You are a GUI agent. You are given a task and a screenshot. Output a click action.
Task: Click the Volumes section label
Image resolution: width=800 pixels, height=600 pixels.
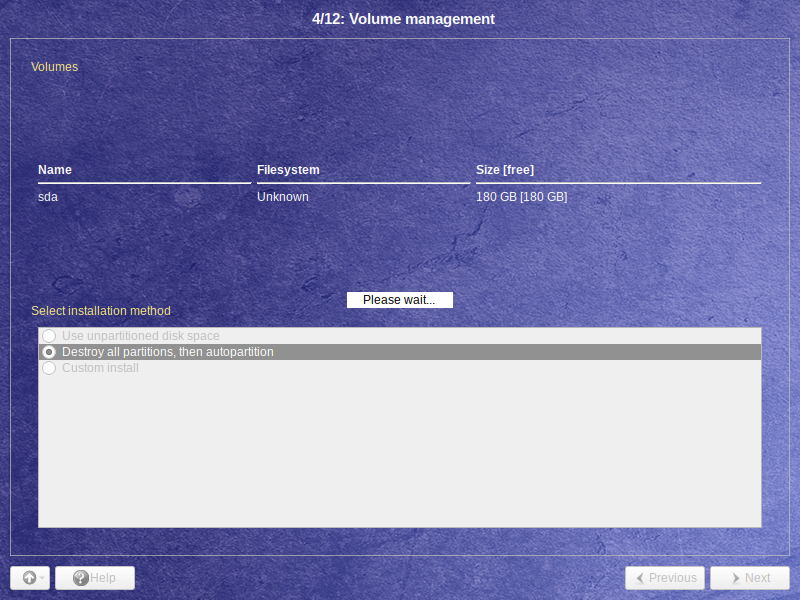tap(55, 67)
